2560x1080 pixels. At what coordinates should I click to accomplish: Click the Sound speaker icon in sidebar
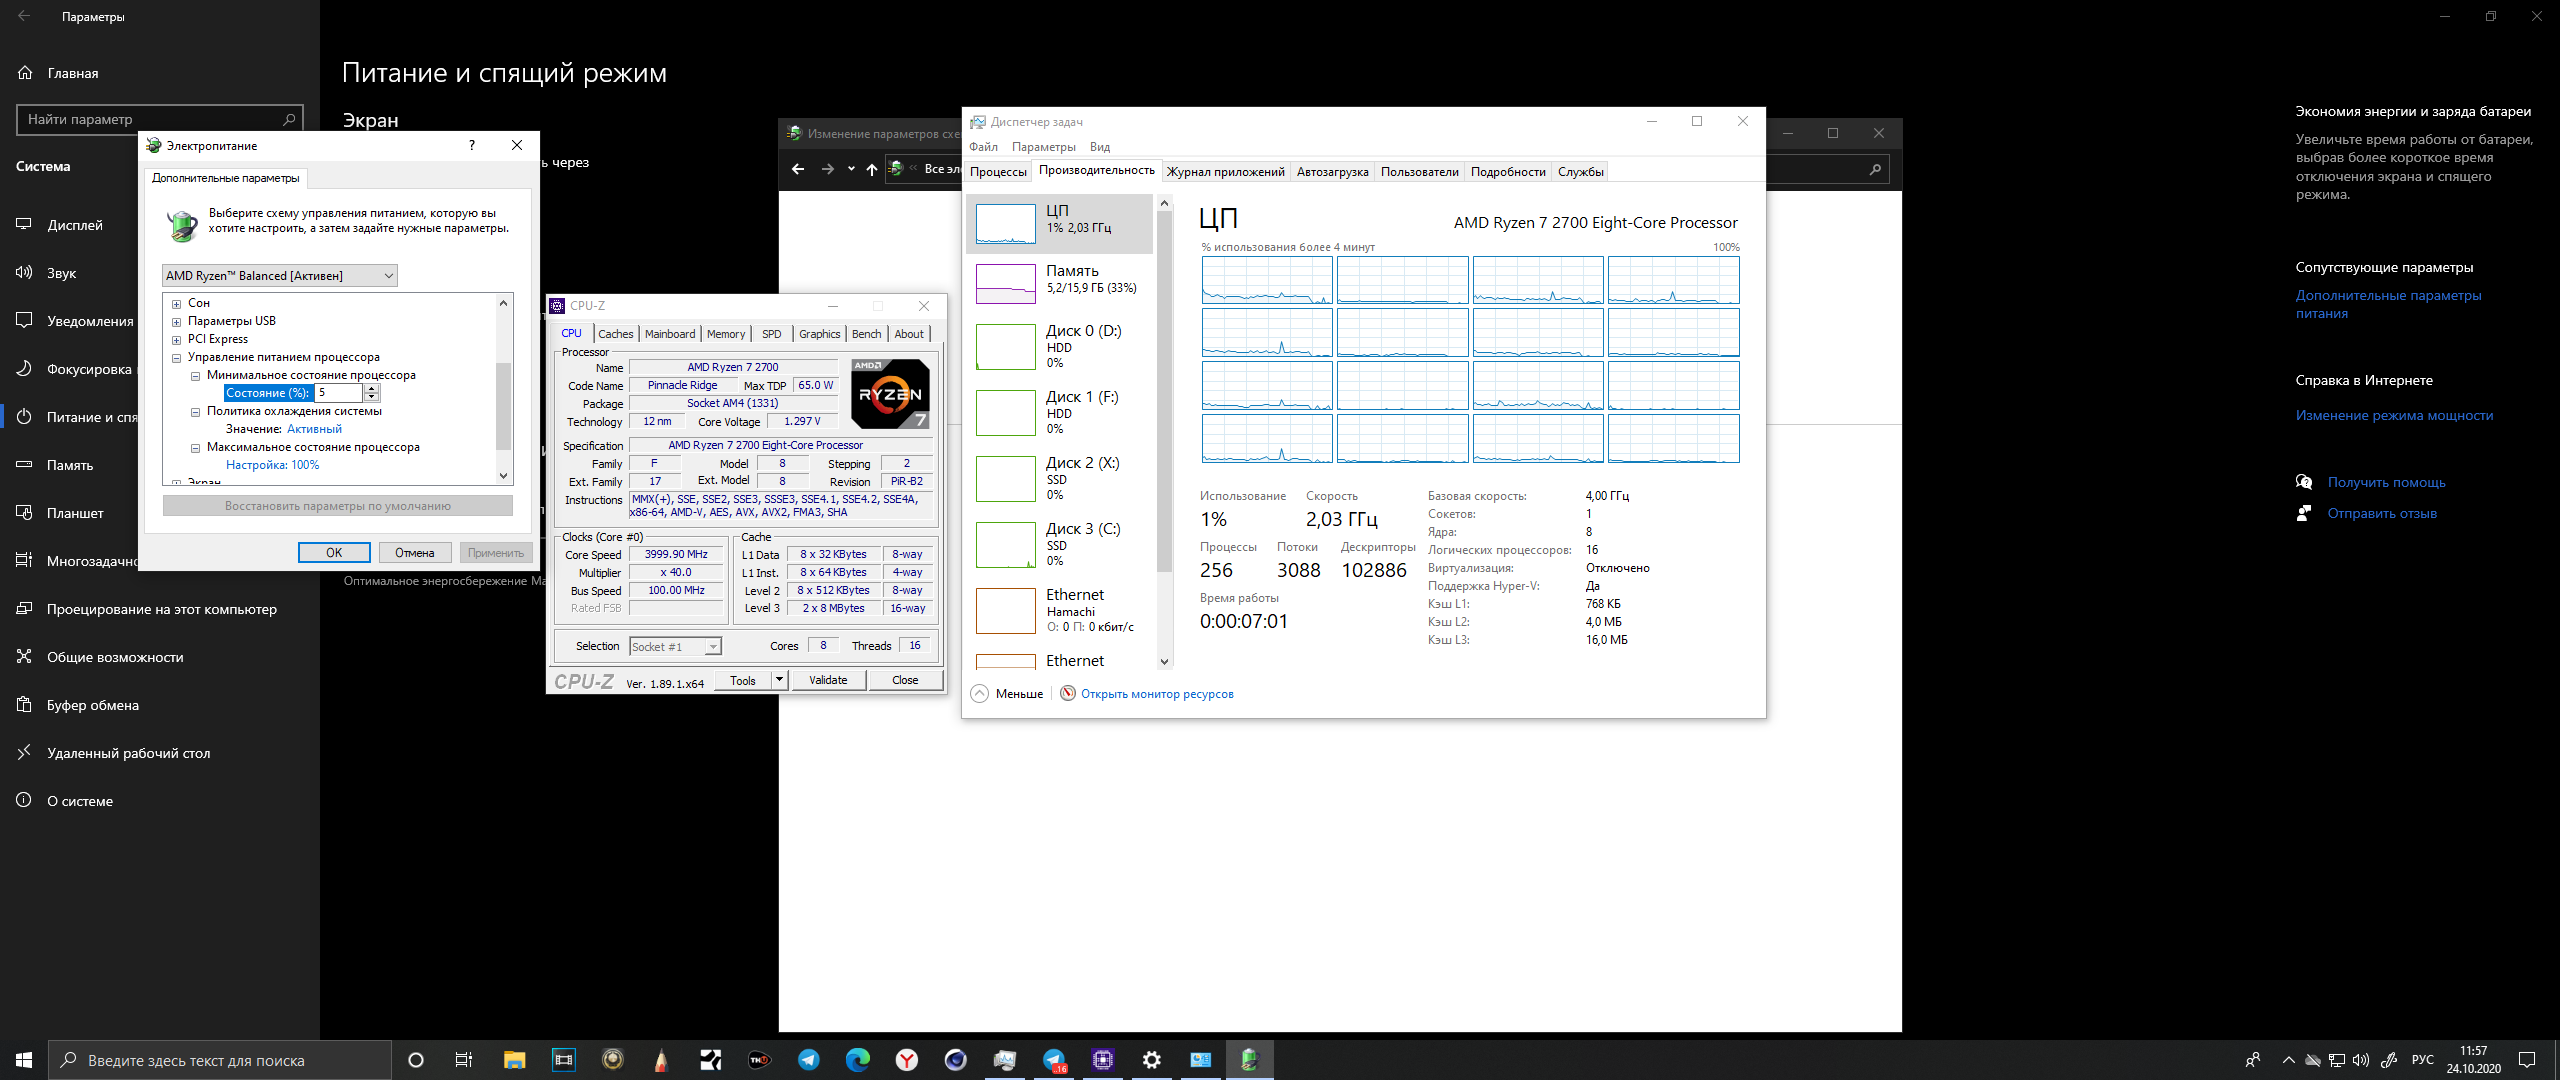(24, 273)
